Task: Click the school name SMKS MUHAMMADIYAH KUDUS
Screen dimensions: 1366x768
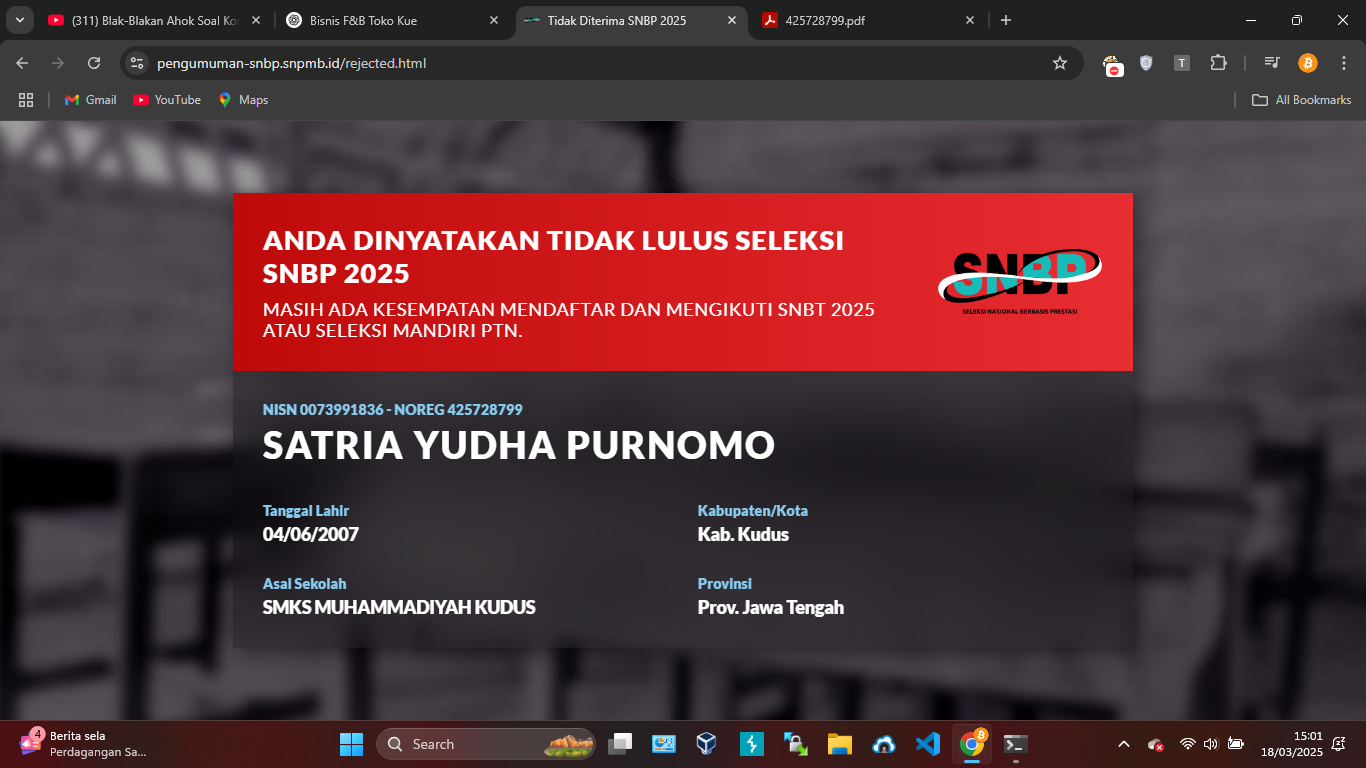Action: point(399,607)
